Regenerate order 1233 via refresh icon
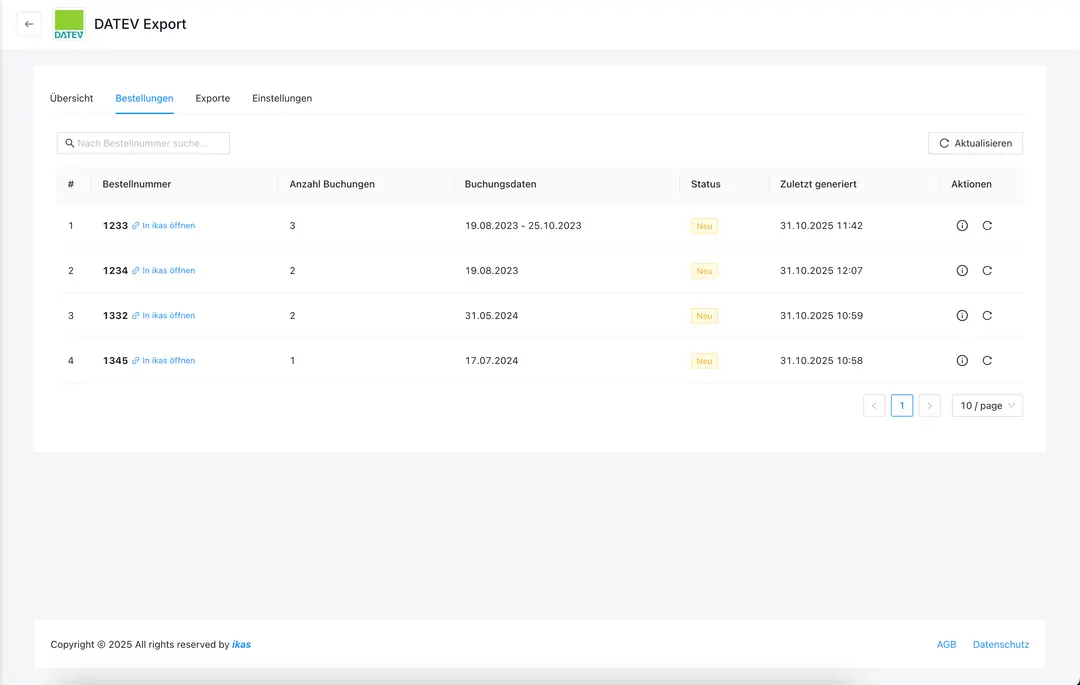 987,226
